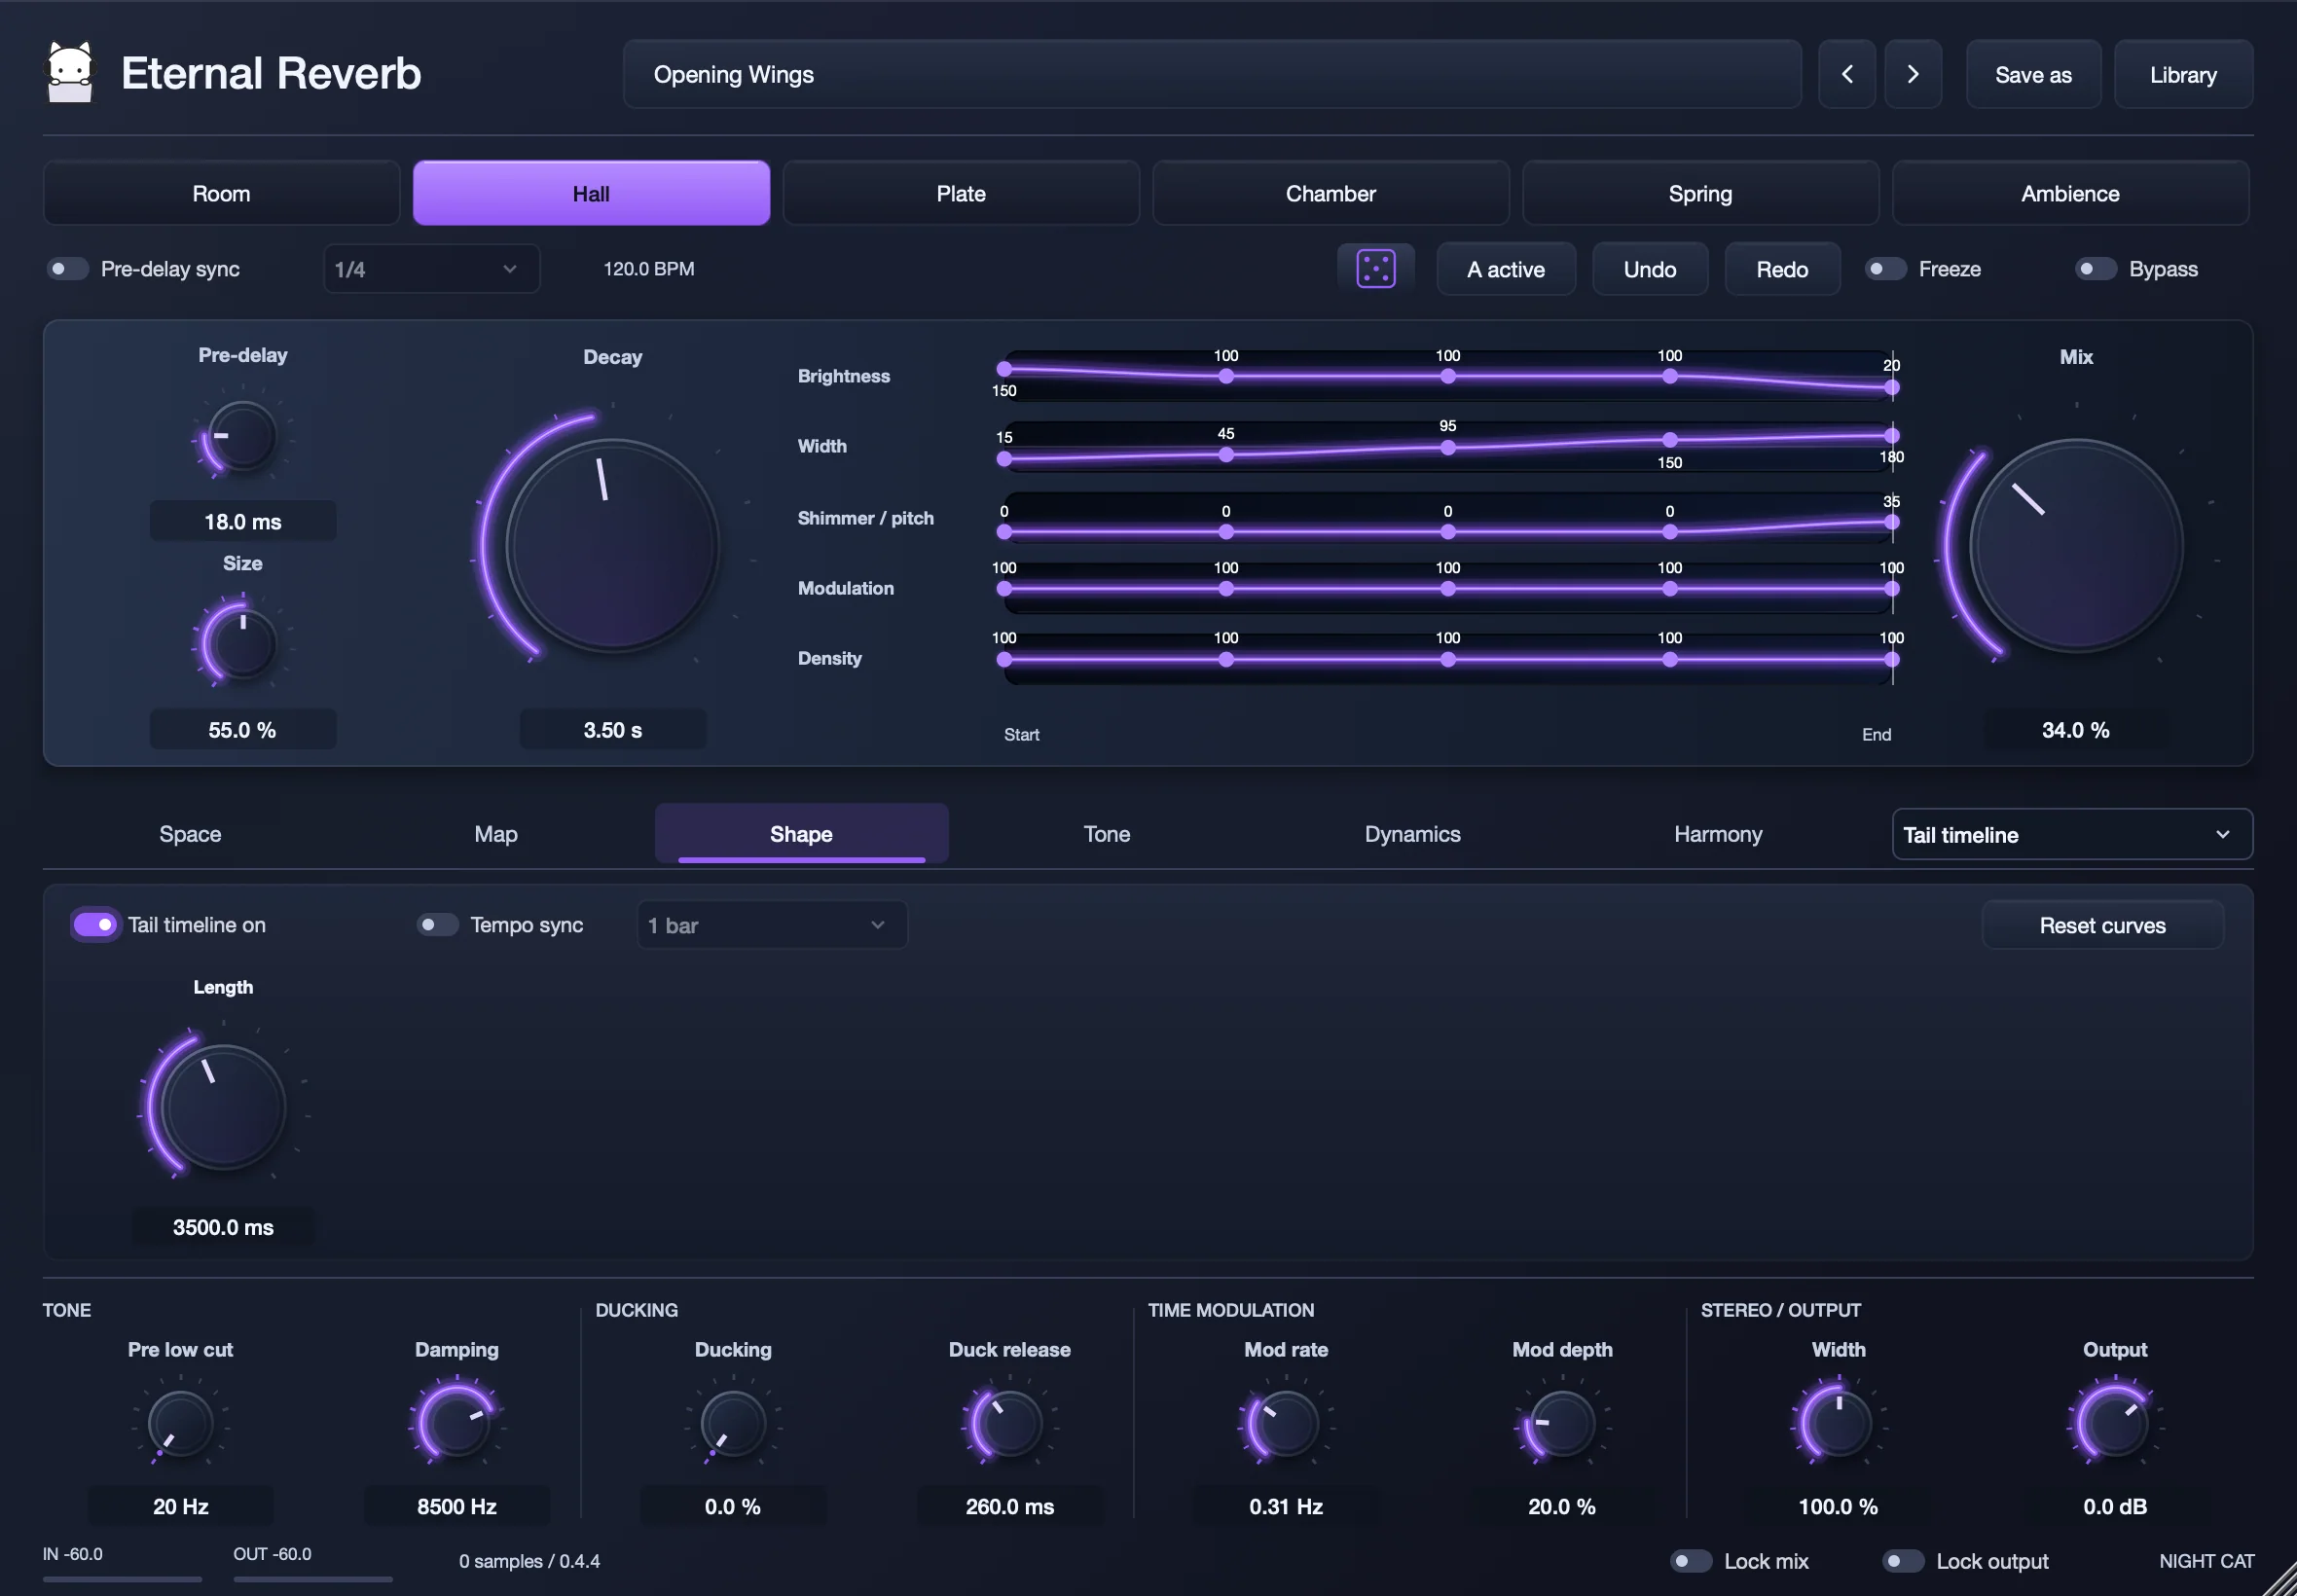This screenshot has width=2297, height=1596.
Task: Switch to the Map tab
Action: tap(496, 834)
